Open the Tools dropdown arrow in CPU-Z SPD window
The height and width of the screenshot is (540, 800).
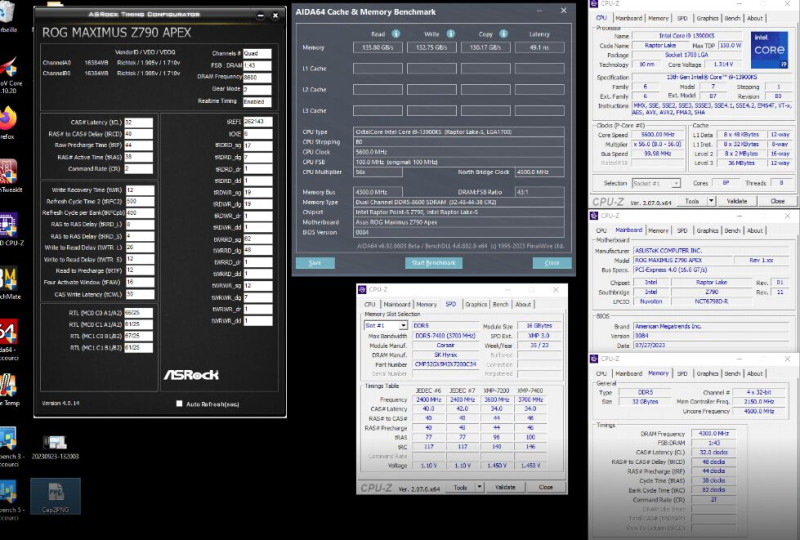tap(480, 487)
